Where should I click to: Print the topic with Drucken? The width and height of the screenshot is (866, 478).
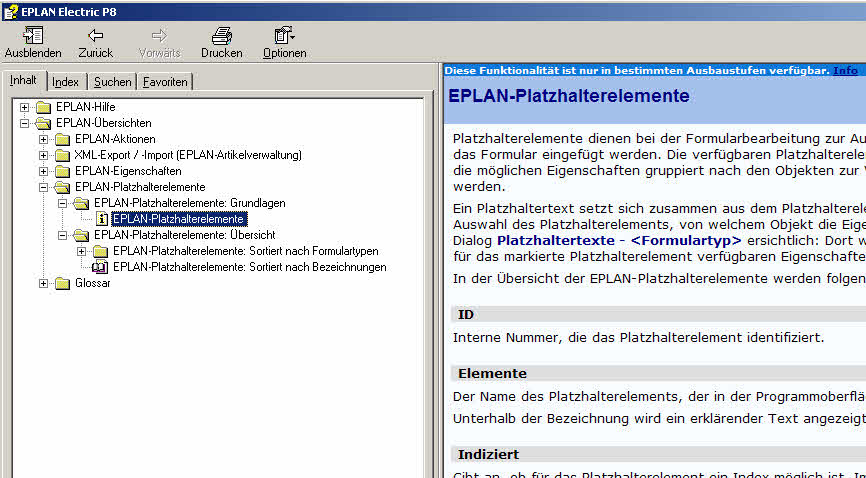pyautogui.click(x=221, y=43)
